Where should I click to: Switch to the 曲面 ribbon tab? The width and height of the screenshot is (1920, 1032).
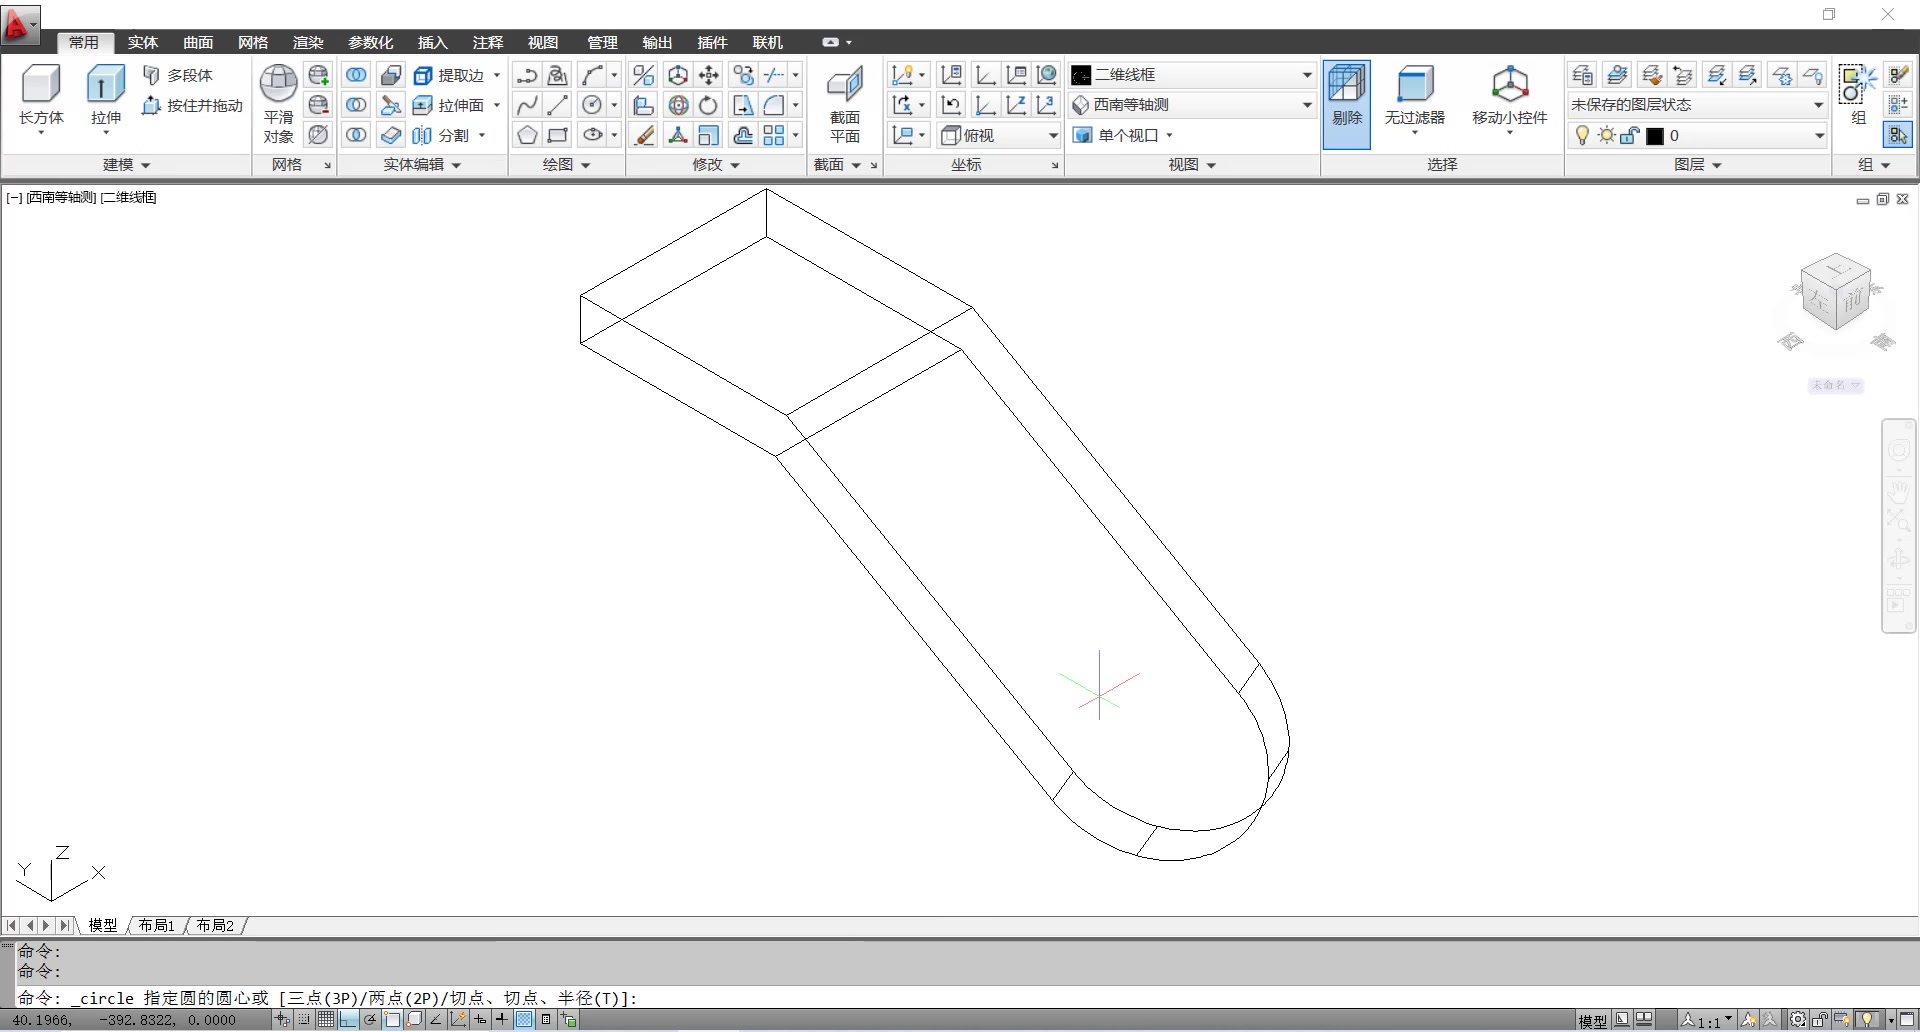click(x=198, y=42)
